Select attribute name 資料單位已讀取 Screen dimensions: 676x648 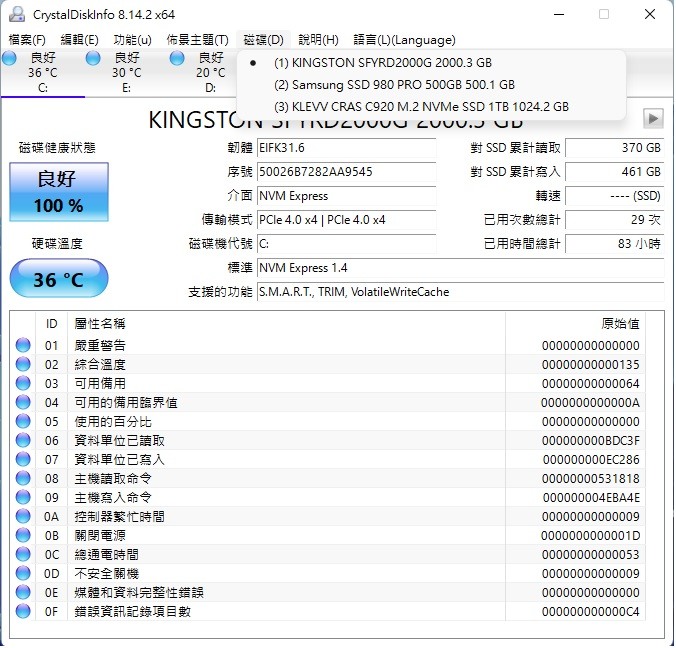[x=119, y=441]
